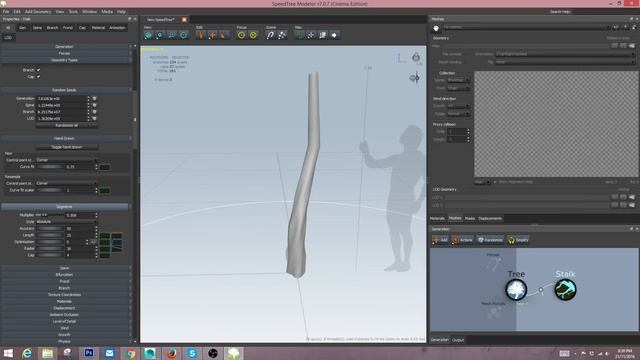Screen dimensions: 640x360
Task: Open the File menu
Action: [x=6, y=12]
